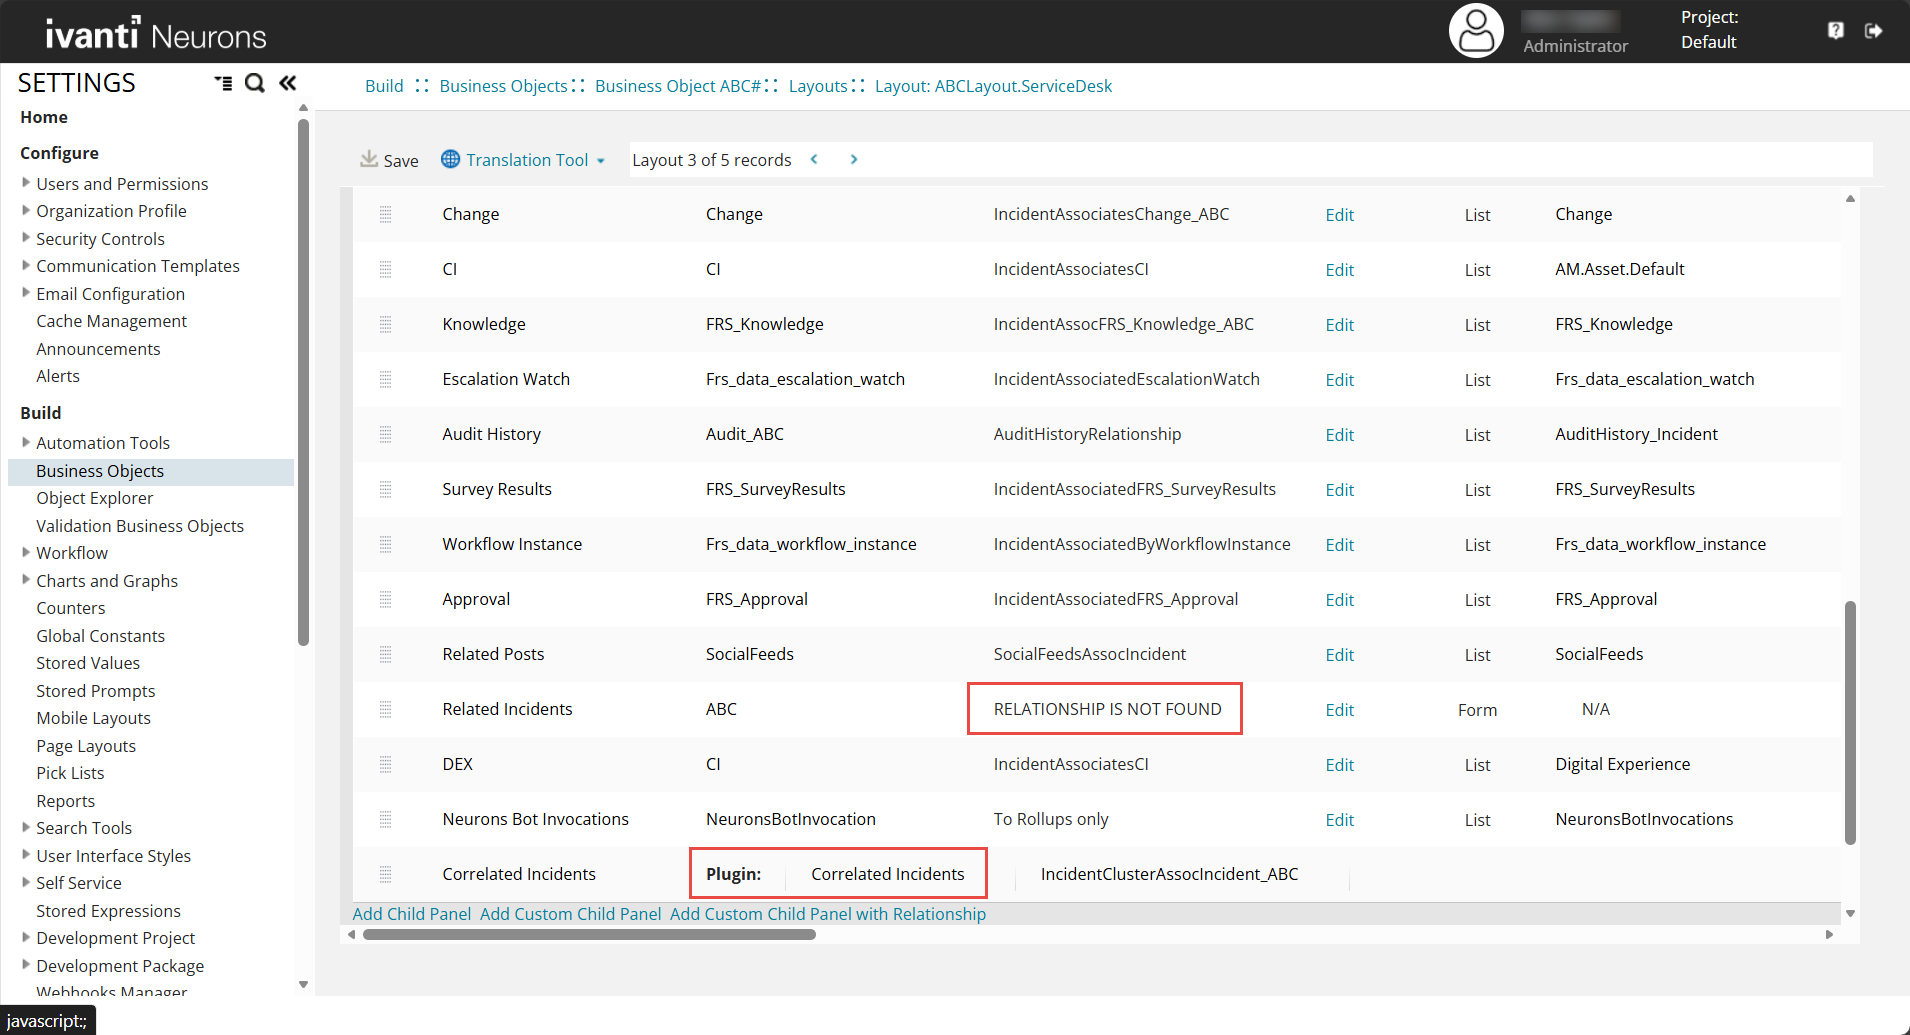Expand the Workflow tree node
Viewport: 1910px width, 1035px height.
(26, 552)
